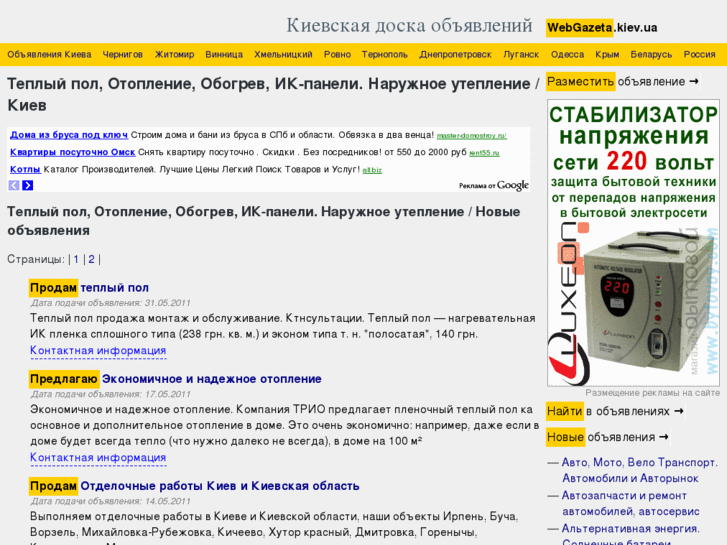
Task: Select Беларусь in the yellow menu
Action: coord(651,54)
